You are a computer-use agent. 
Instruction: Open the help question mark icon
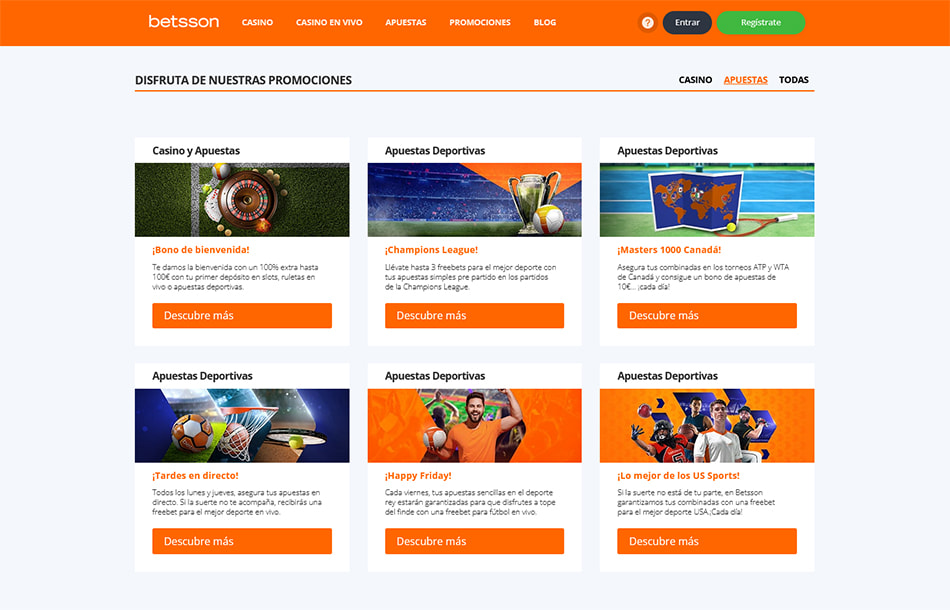click(x=648, y=22)
